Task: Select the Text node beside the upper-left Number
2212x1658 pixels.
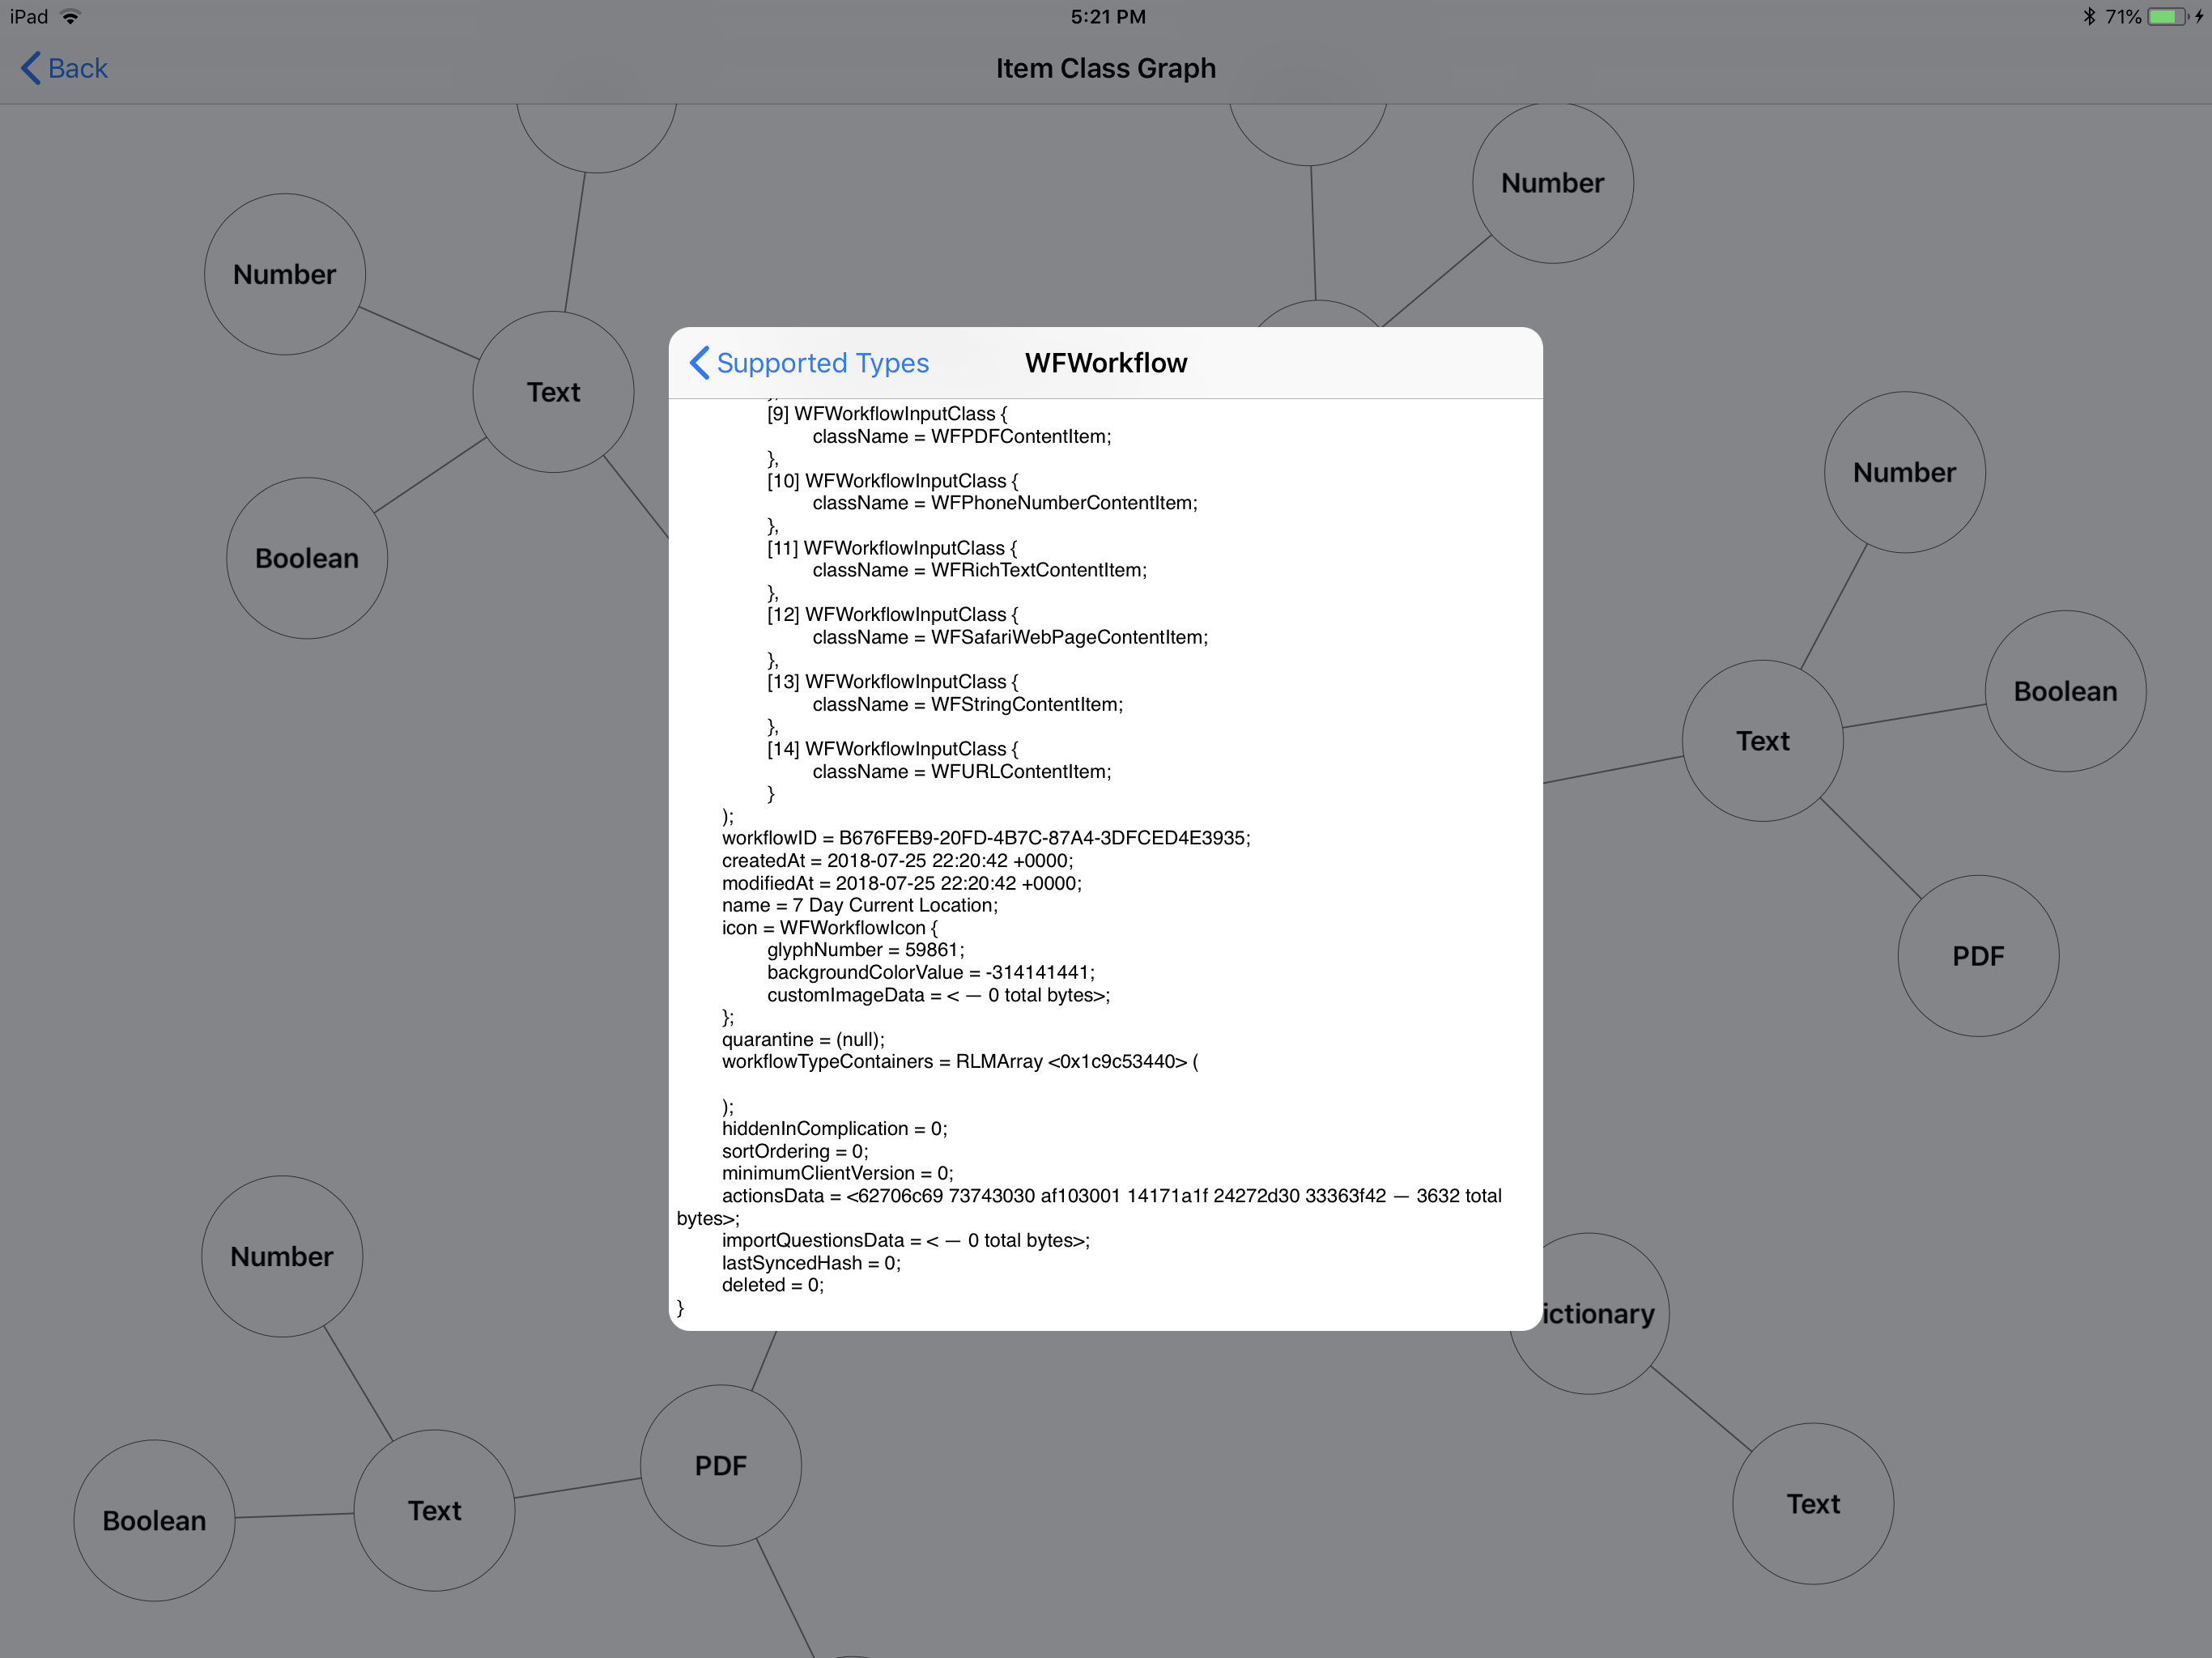Action: (x=553, y=392)
